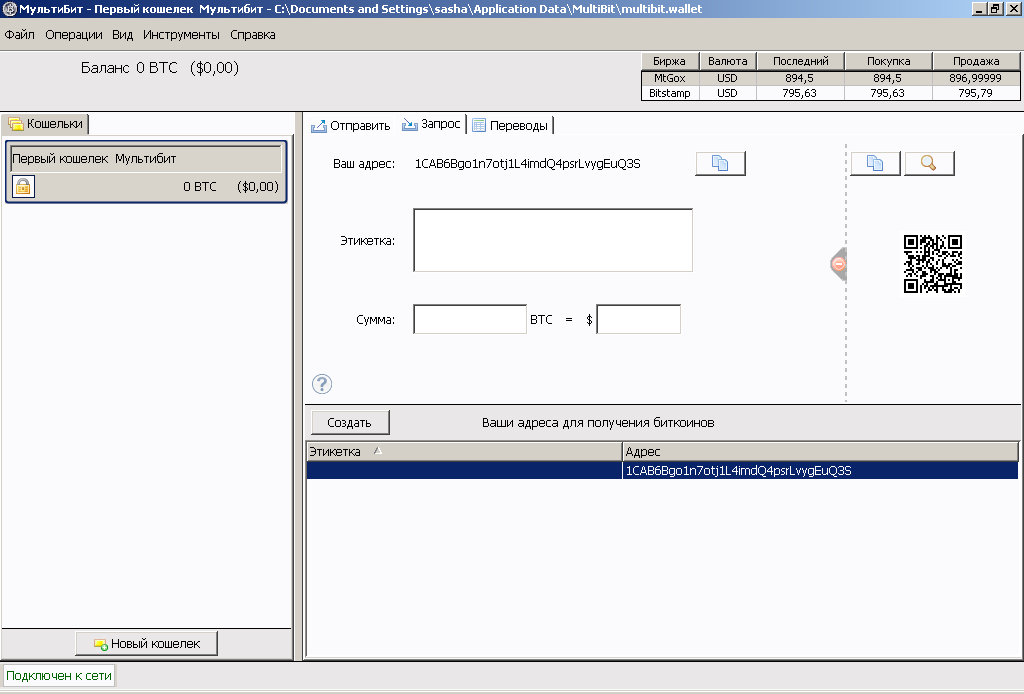Click MtGox sell price 896,99999
This screenshot has height=694, width=1024.
(x=975, y=78)
